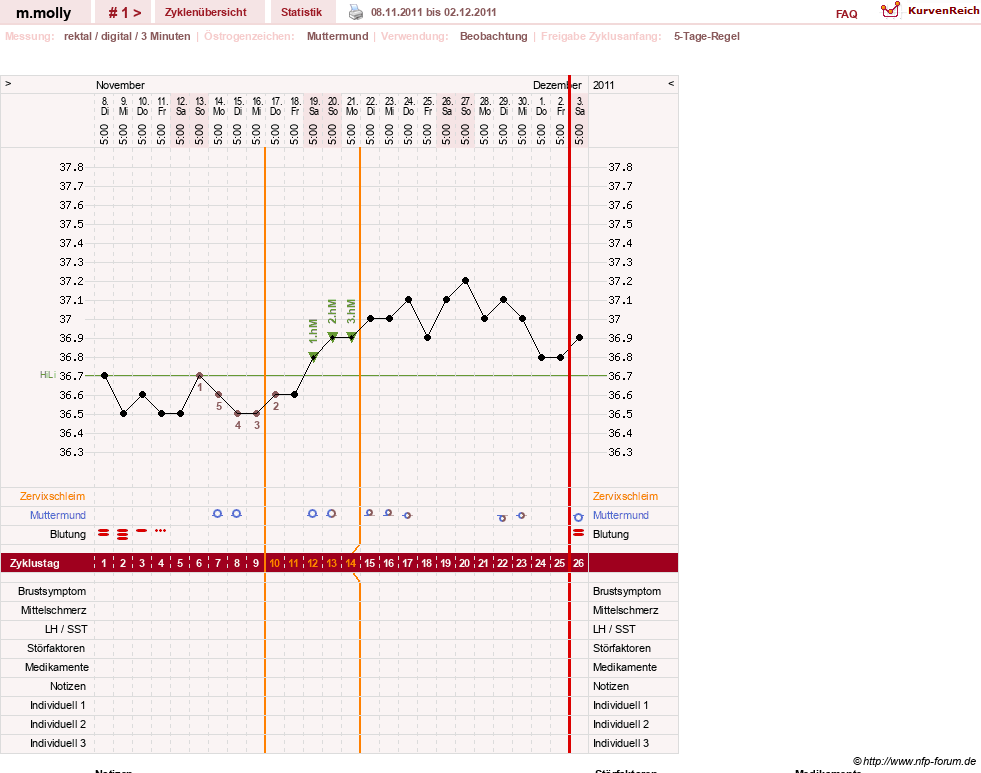Select cycle day 1 in Zyklustag bar

(x=104, y=563)
